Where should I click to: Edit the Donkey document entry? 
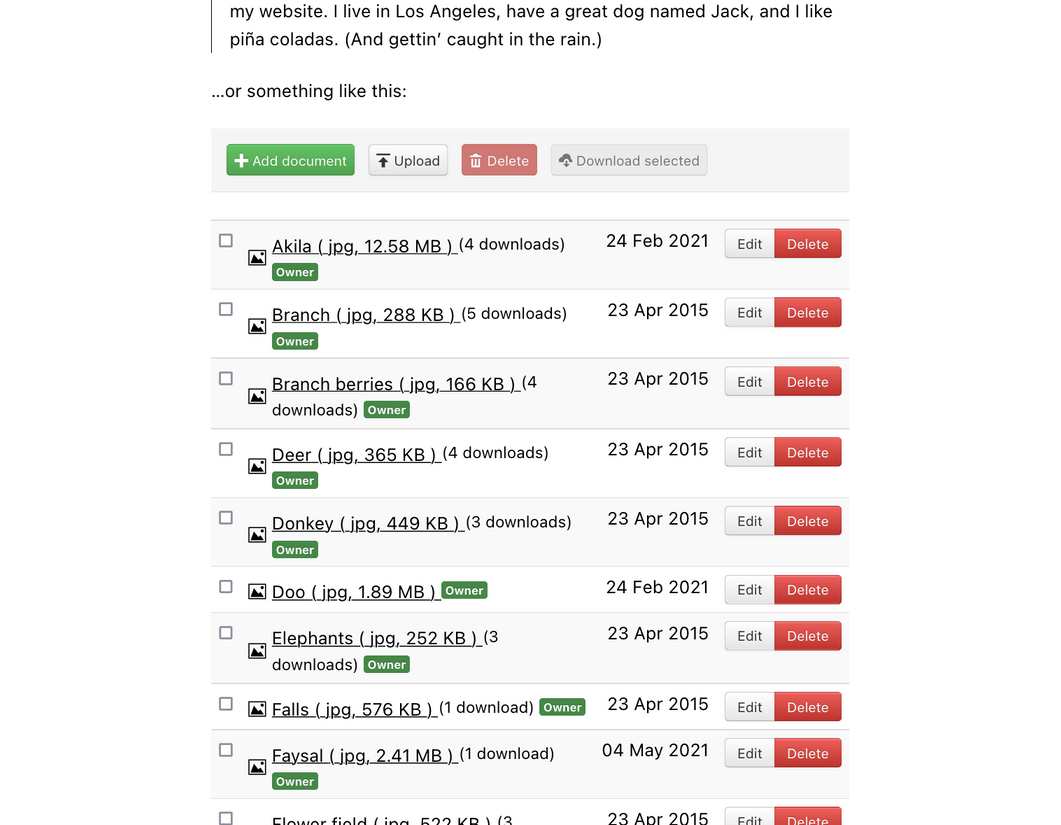[749, 521]
